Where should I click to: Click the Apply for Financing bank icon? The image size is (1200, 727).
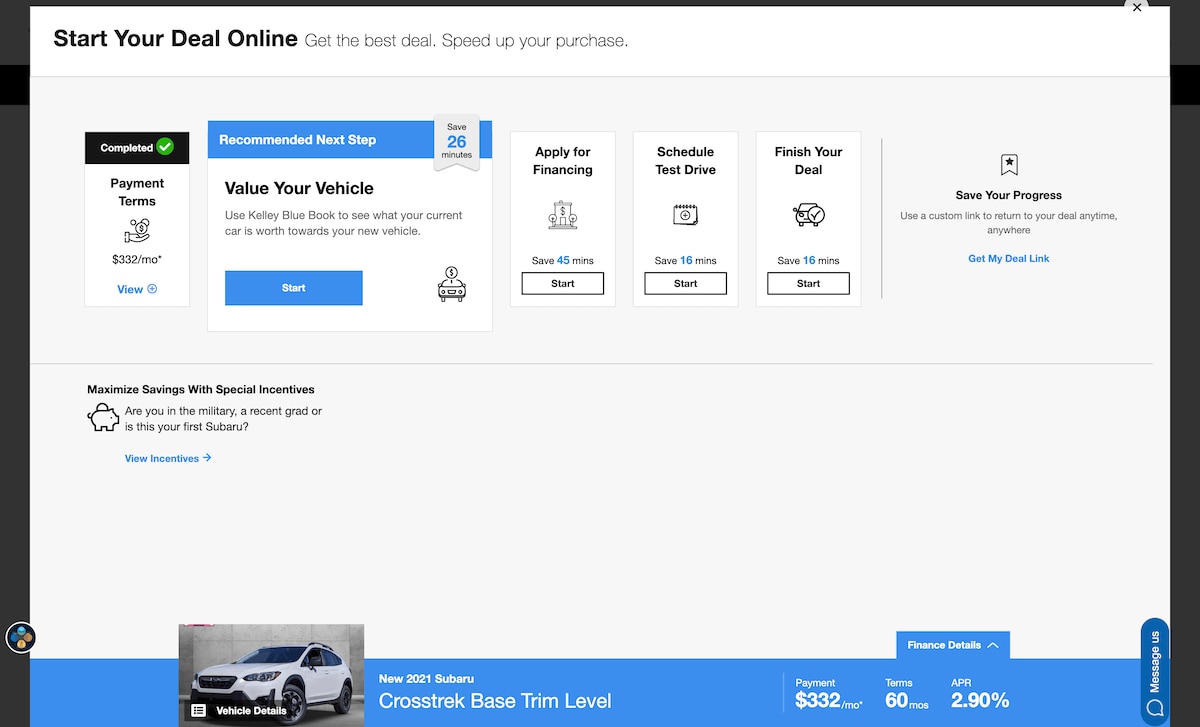coord(562,215)
